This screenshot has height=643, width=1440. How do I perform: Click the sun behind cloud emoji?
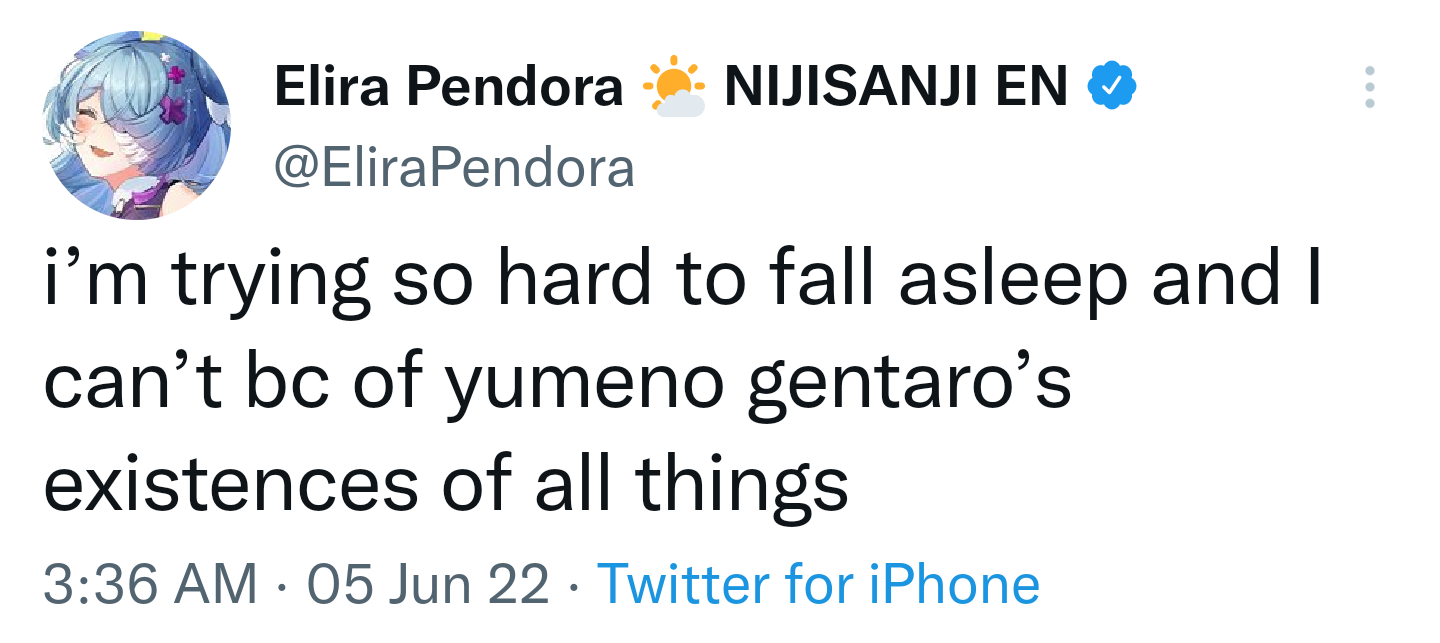(x=673, y=87)
